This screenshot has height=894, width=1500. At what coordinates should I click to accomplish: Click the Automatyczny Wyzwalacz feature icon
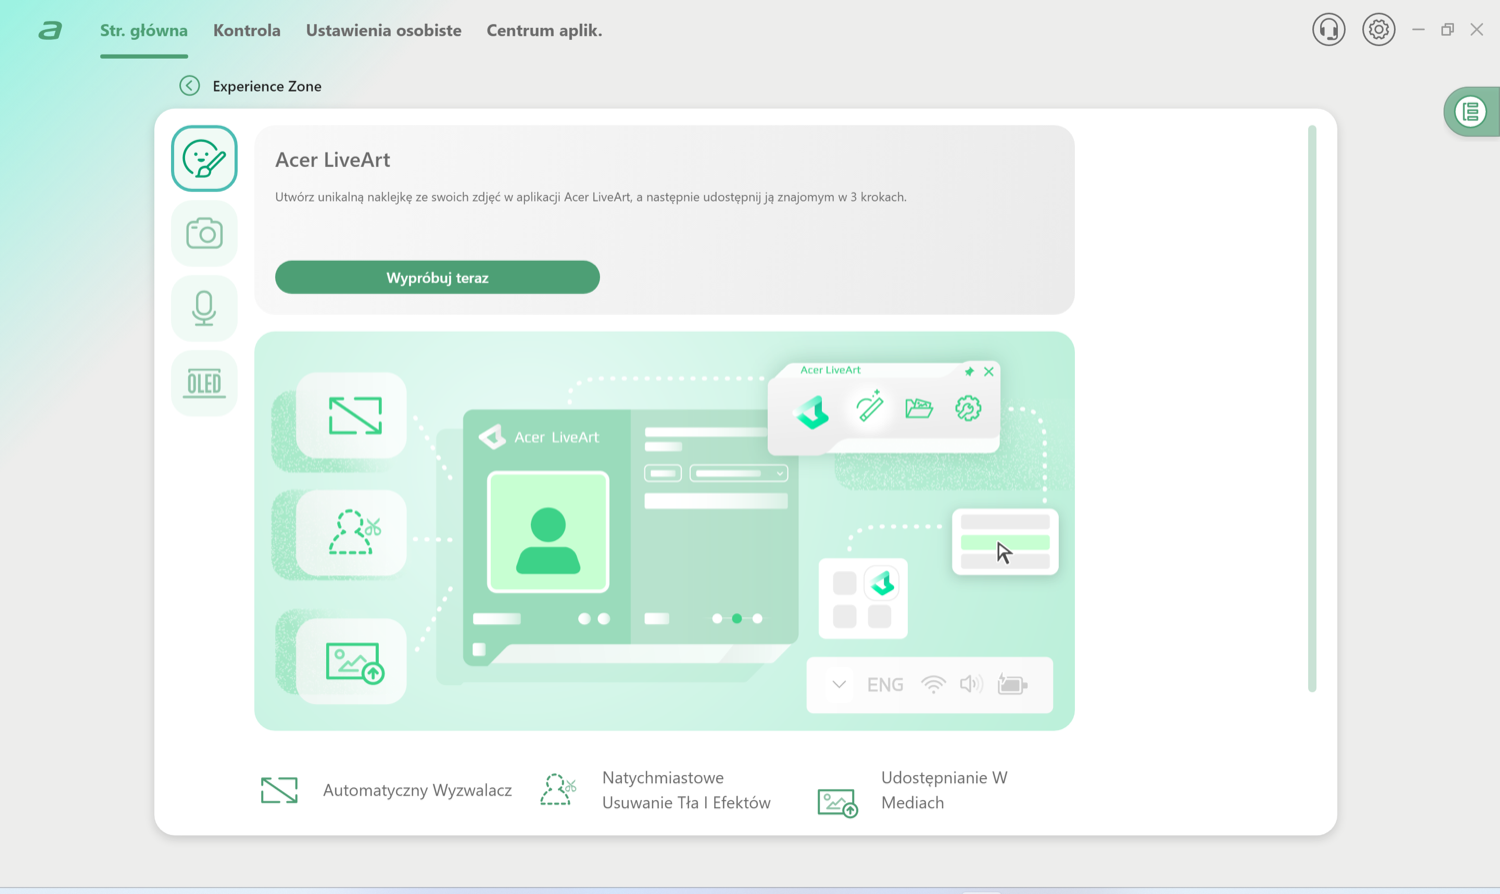tap(279, 790)
